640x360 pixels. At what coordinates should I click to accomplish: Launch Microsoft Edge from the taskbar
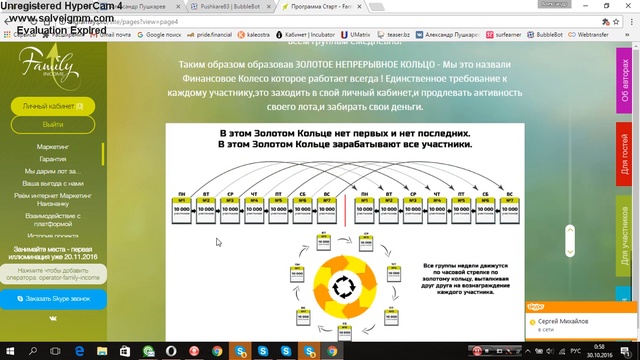click(79, 351)
